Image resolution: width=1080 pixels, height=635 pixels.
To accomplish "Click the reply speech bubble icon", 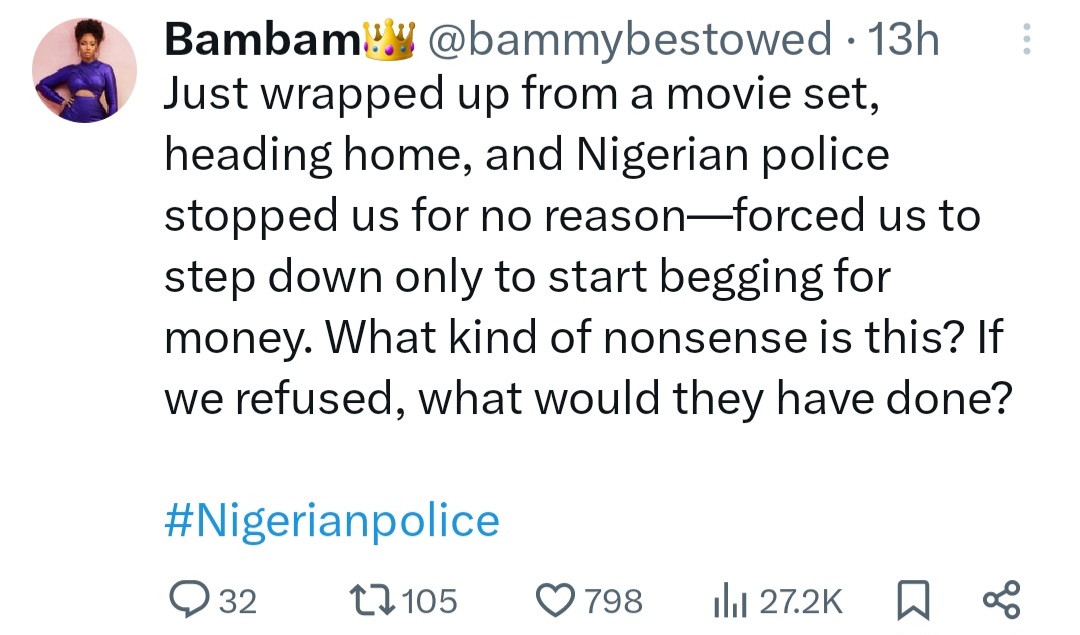I will (186, 600).
